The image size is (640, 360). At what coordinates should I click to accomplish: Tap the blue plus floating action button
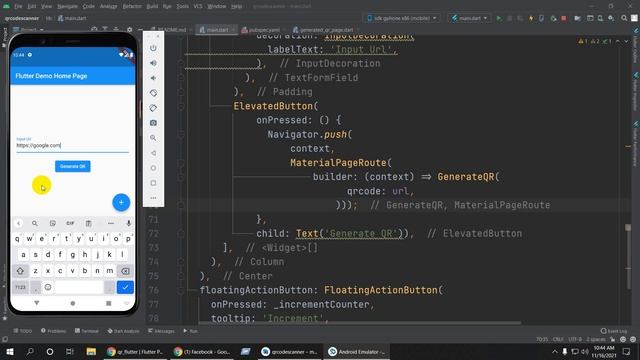(121, 202)
